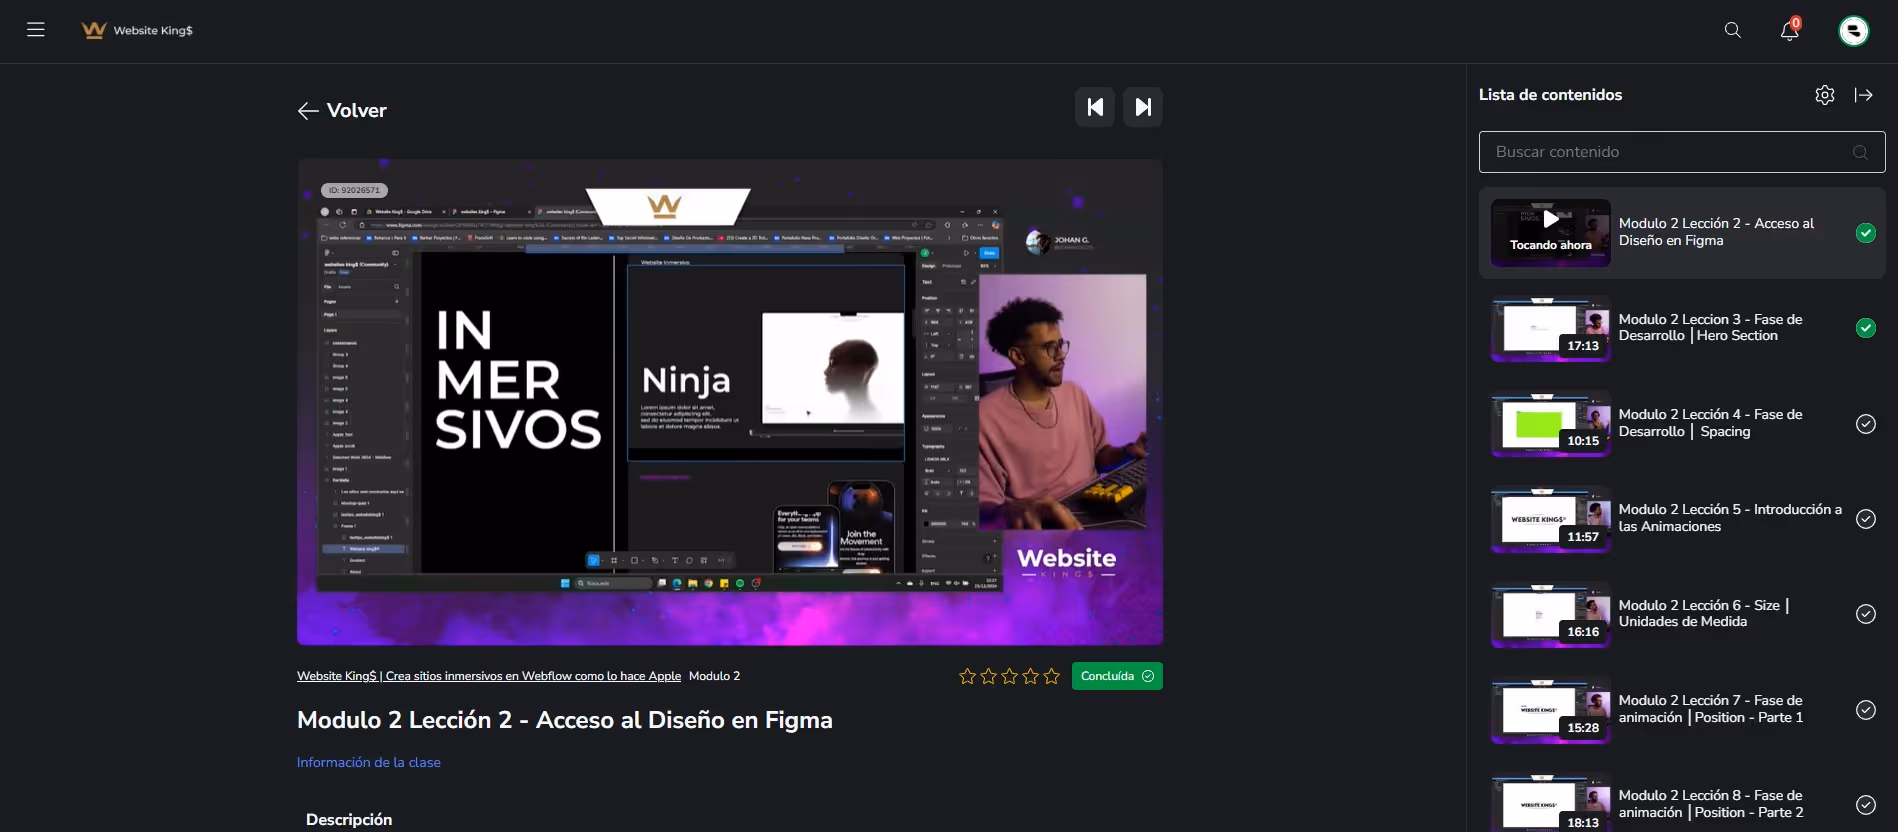The image size is (1898, 832).
Task: Click the Lista de contenidos heading
Action: (1550, 95)
